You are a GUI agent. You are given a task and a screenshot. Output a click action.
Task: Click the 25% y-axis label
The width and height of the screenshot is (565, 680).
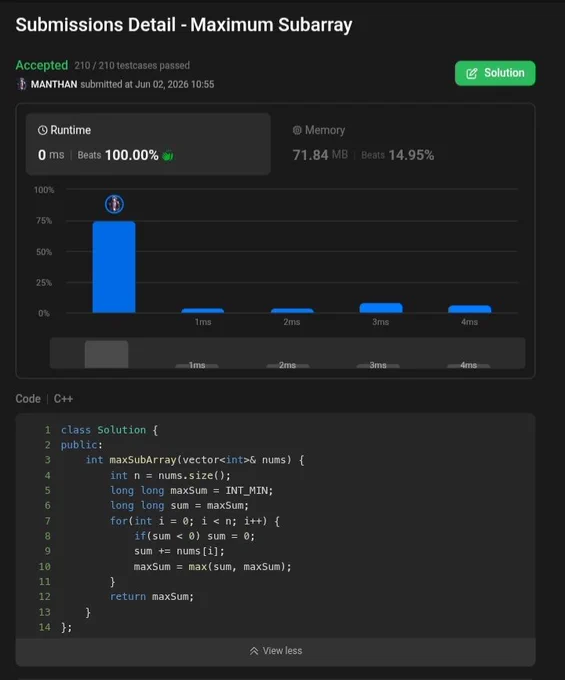44,283
